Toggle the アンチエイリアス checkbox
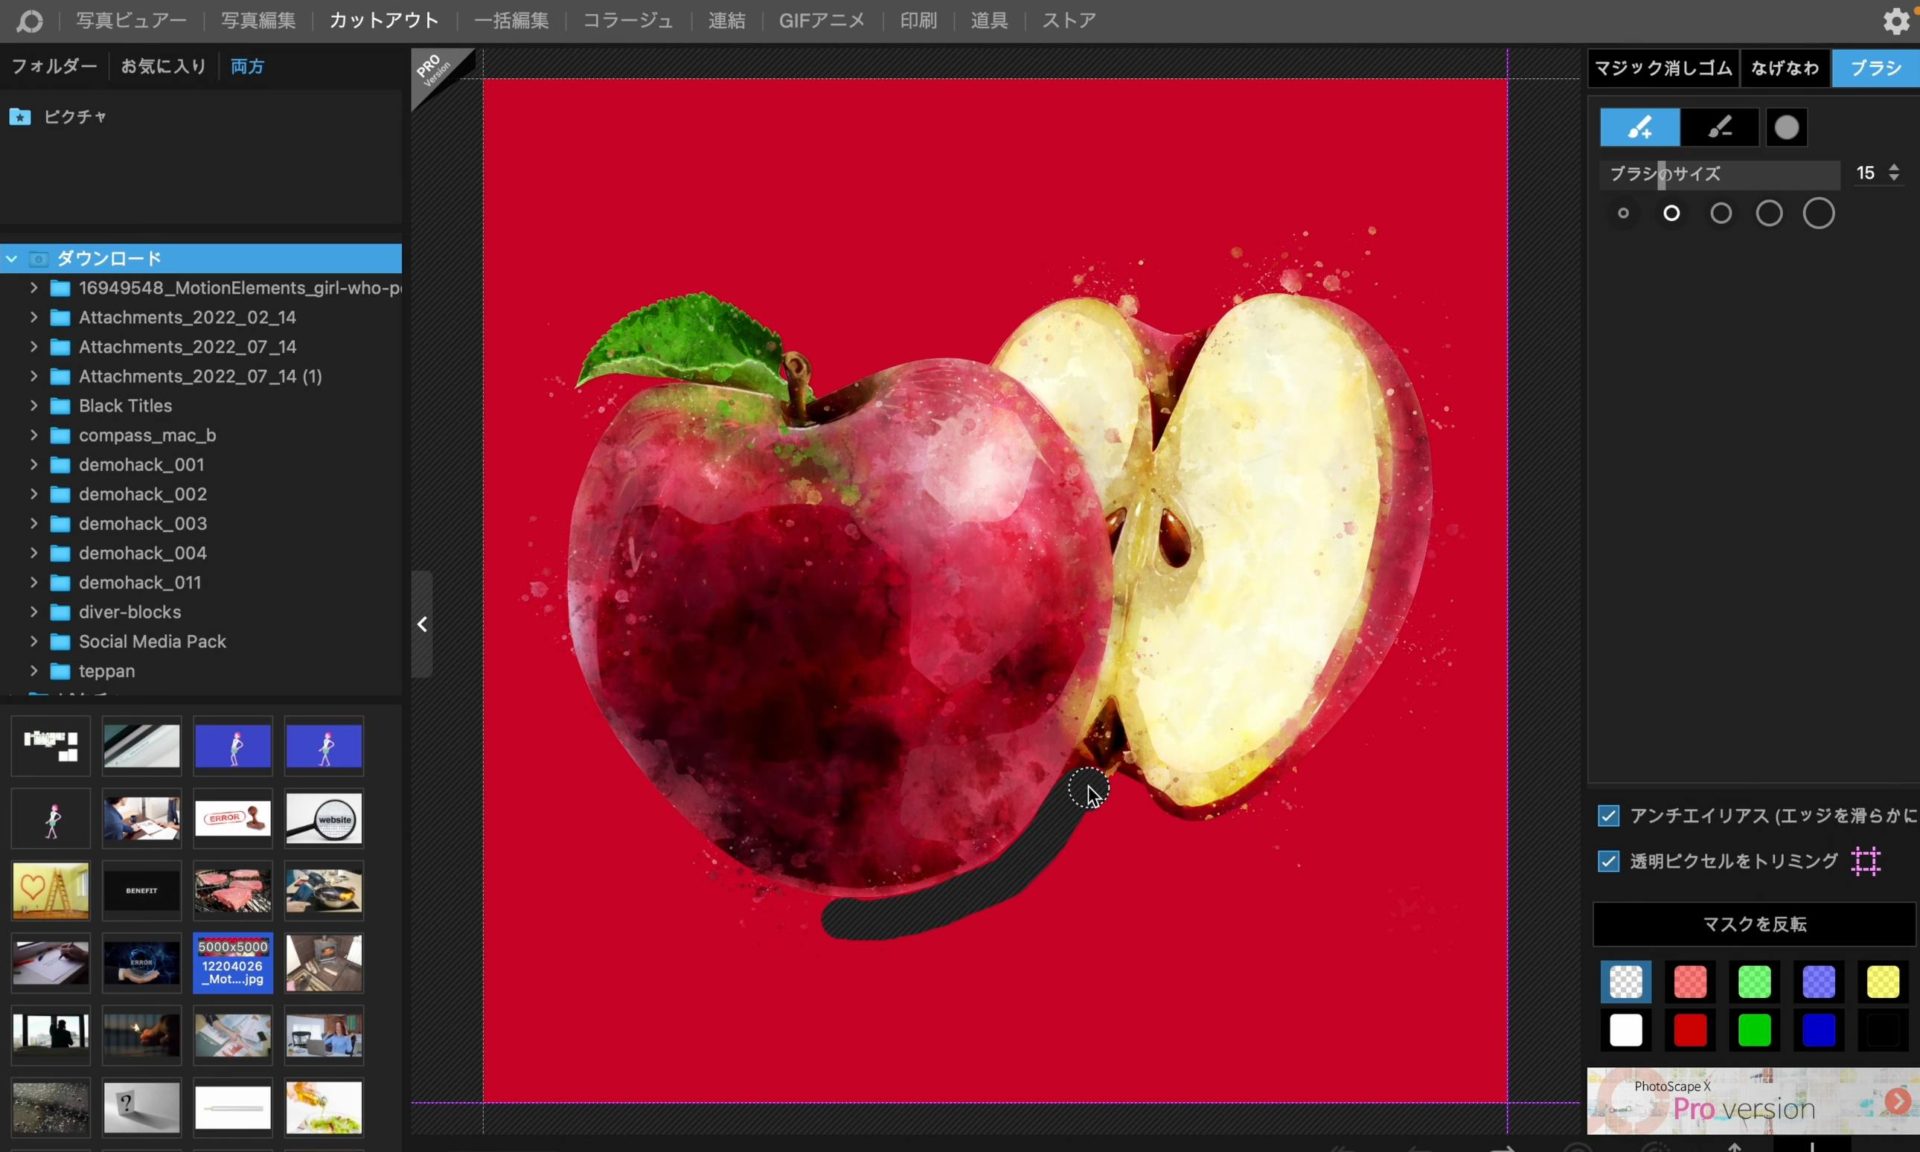 (x=1608, y=816)
